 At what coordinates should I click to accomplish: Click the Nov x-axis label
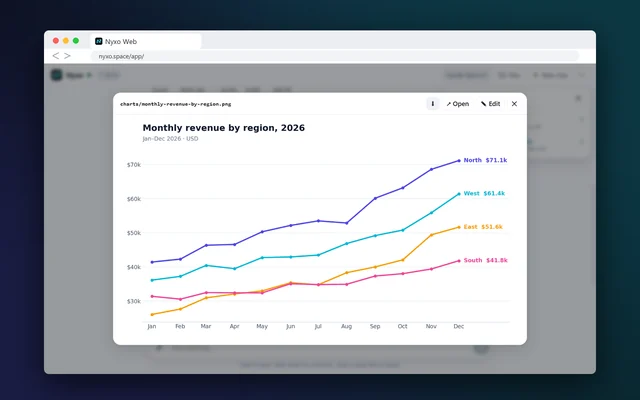[431, 326]
